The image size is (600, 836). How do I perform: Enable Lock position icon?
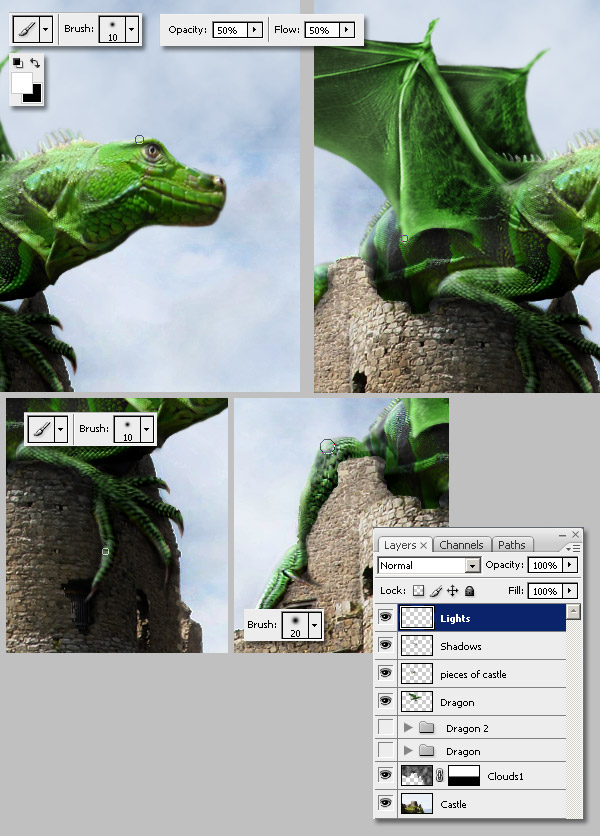pos(452,591)
